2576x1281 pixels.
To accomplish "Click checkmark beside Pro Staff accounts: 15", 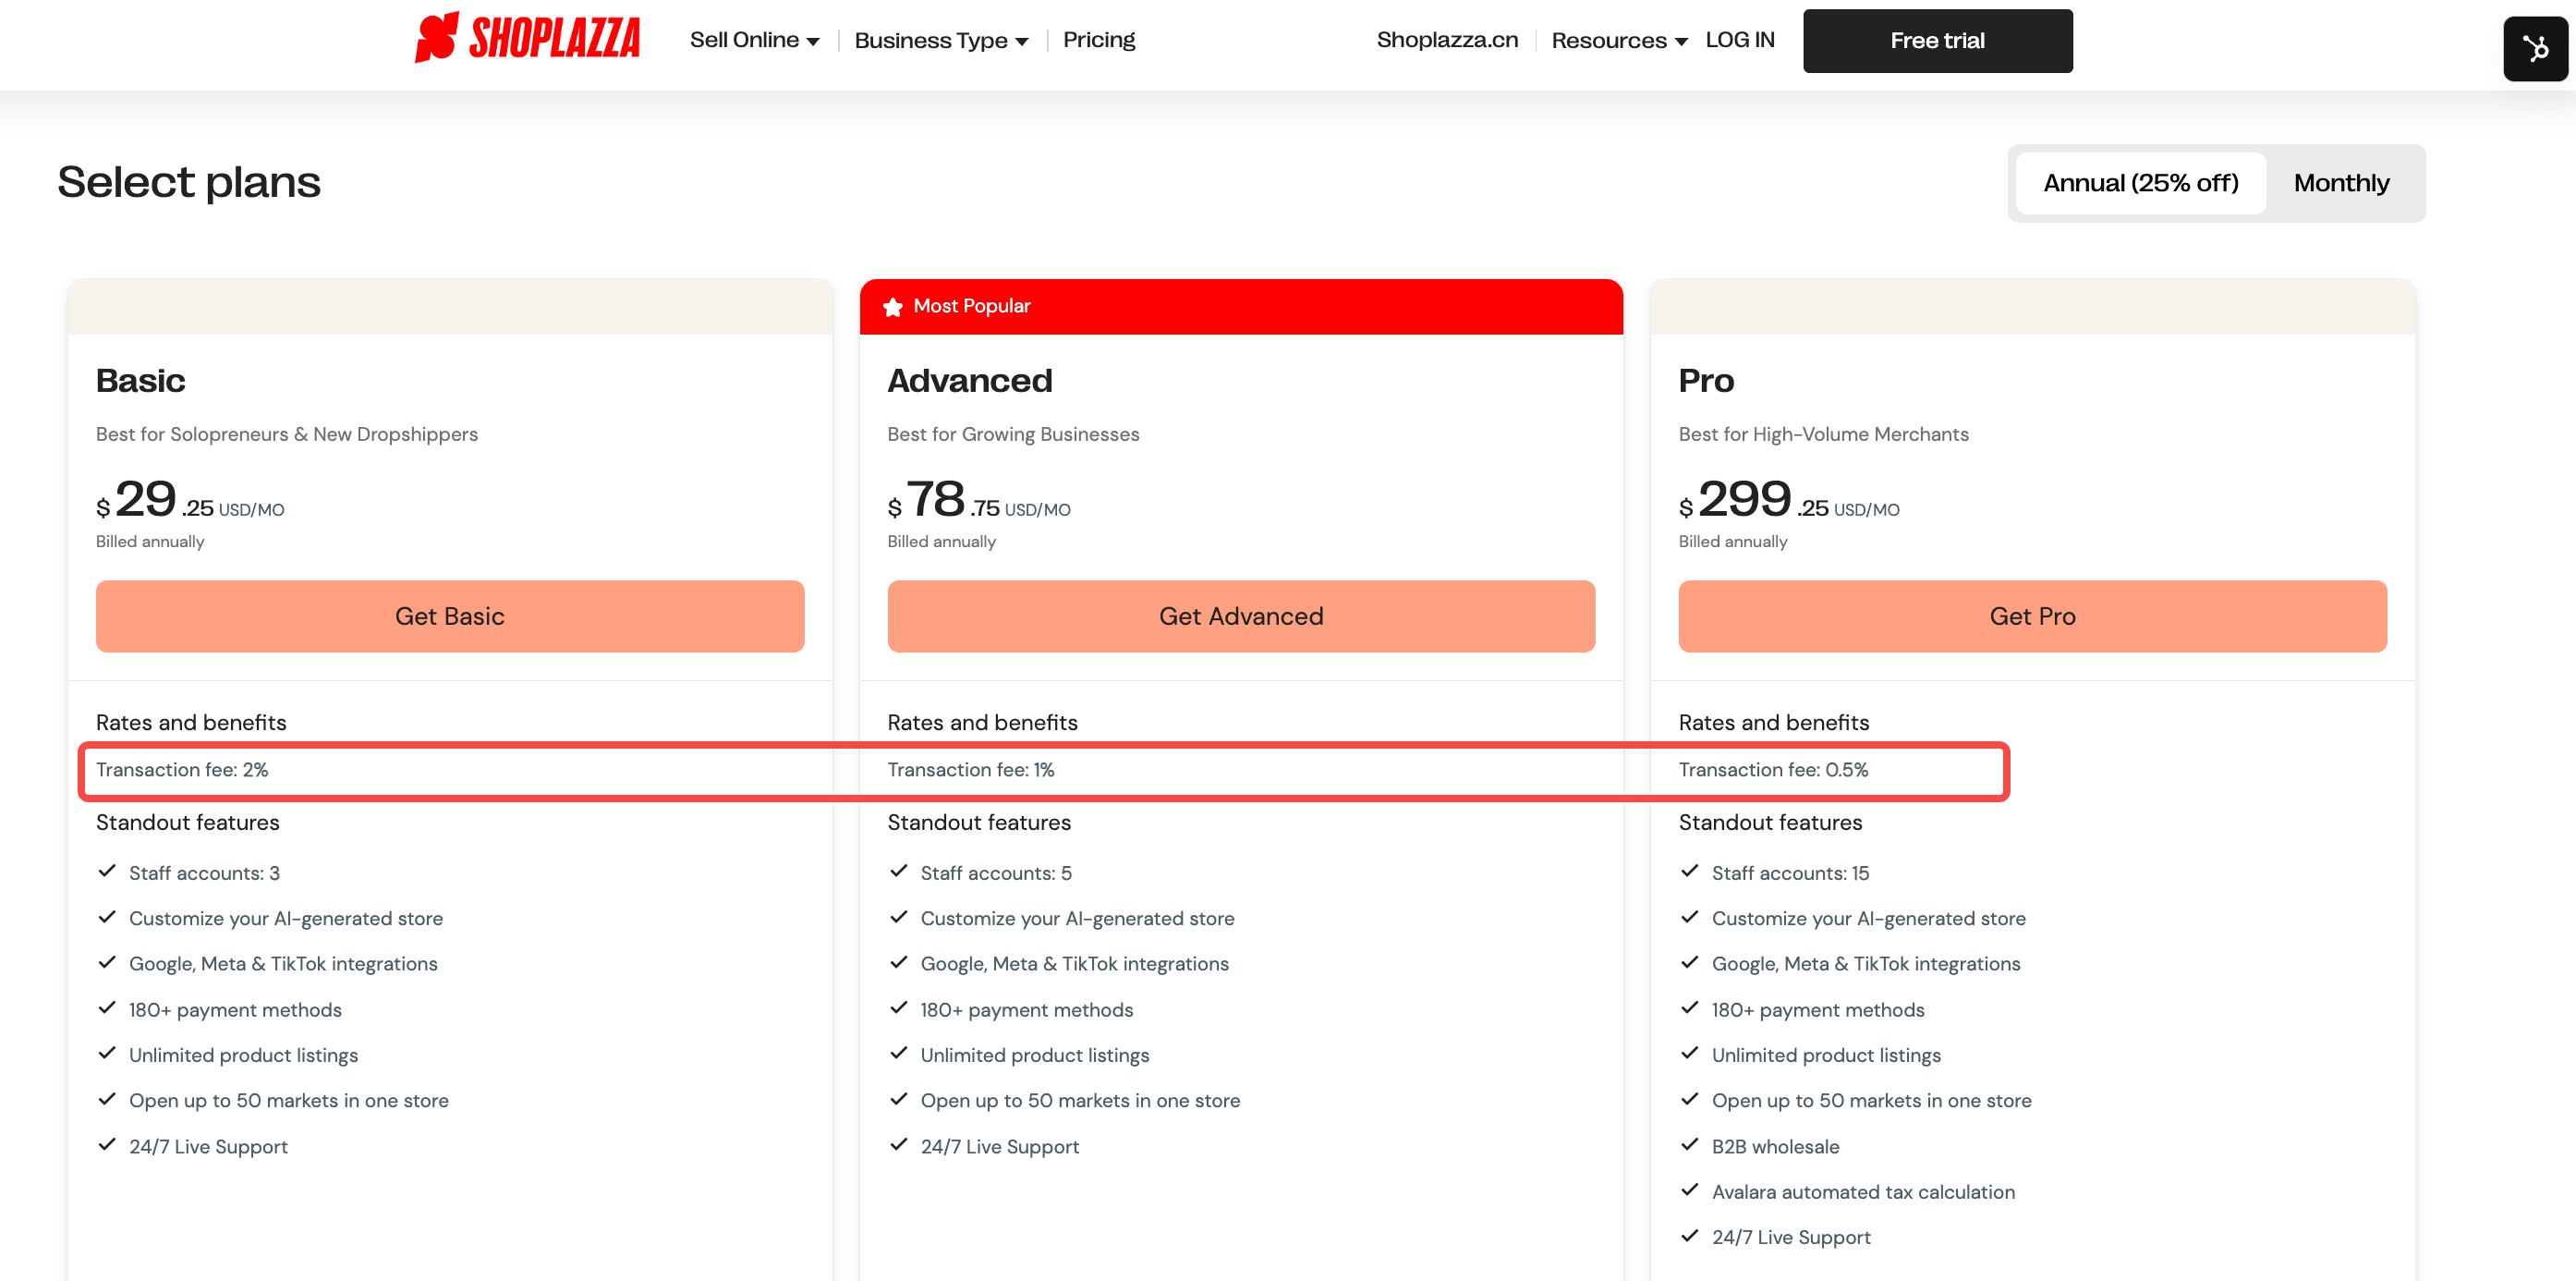I will 1690,871.
